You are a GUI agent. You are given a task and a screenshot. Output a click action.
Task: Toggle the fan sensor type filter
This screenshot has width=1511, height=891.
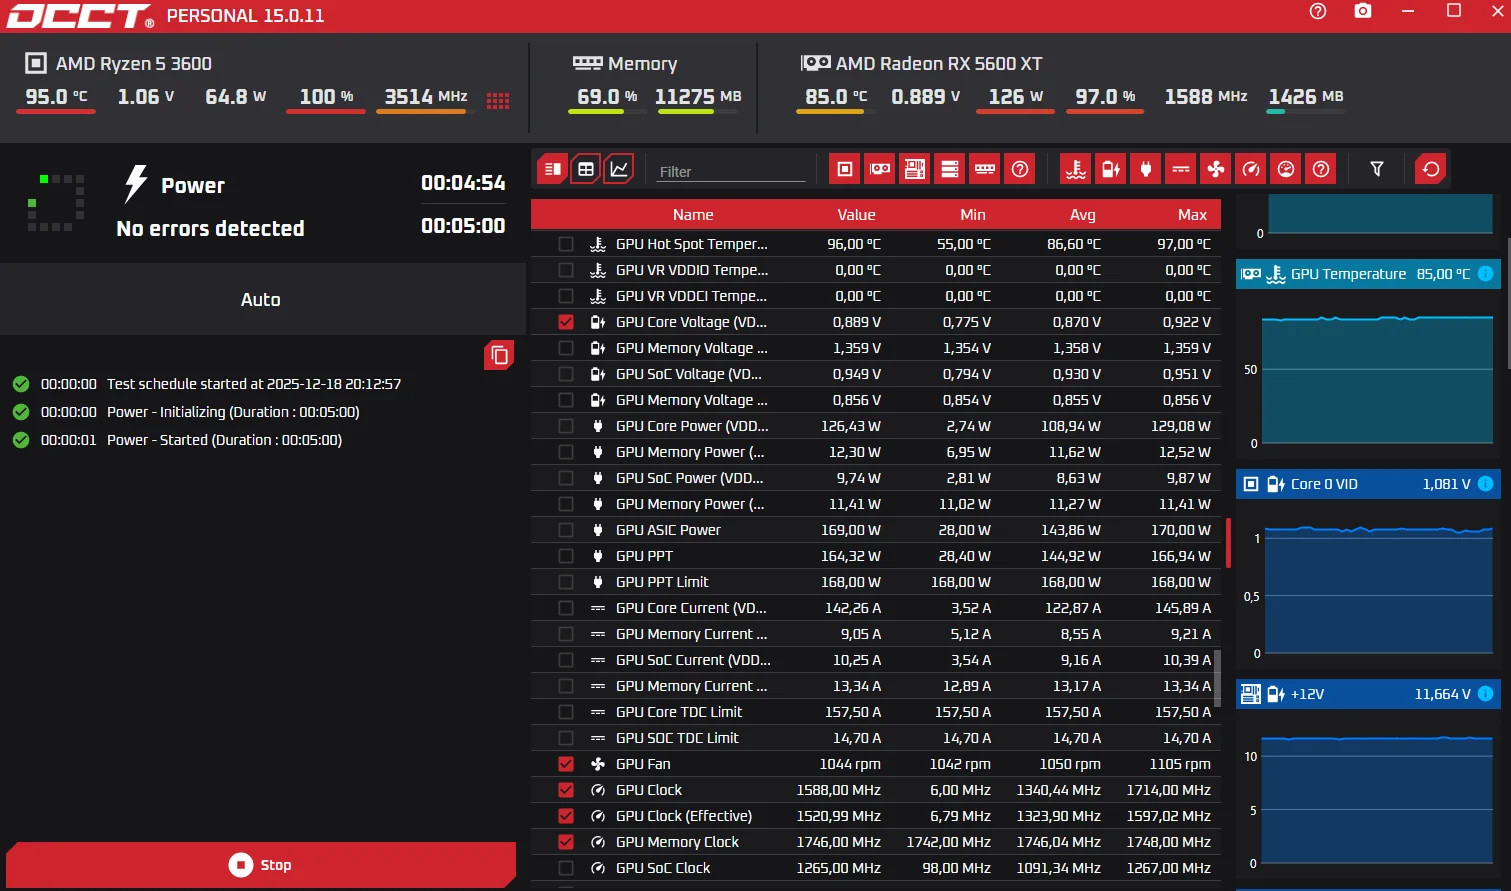[1216, 169]
